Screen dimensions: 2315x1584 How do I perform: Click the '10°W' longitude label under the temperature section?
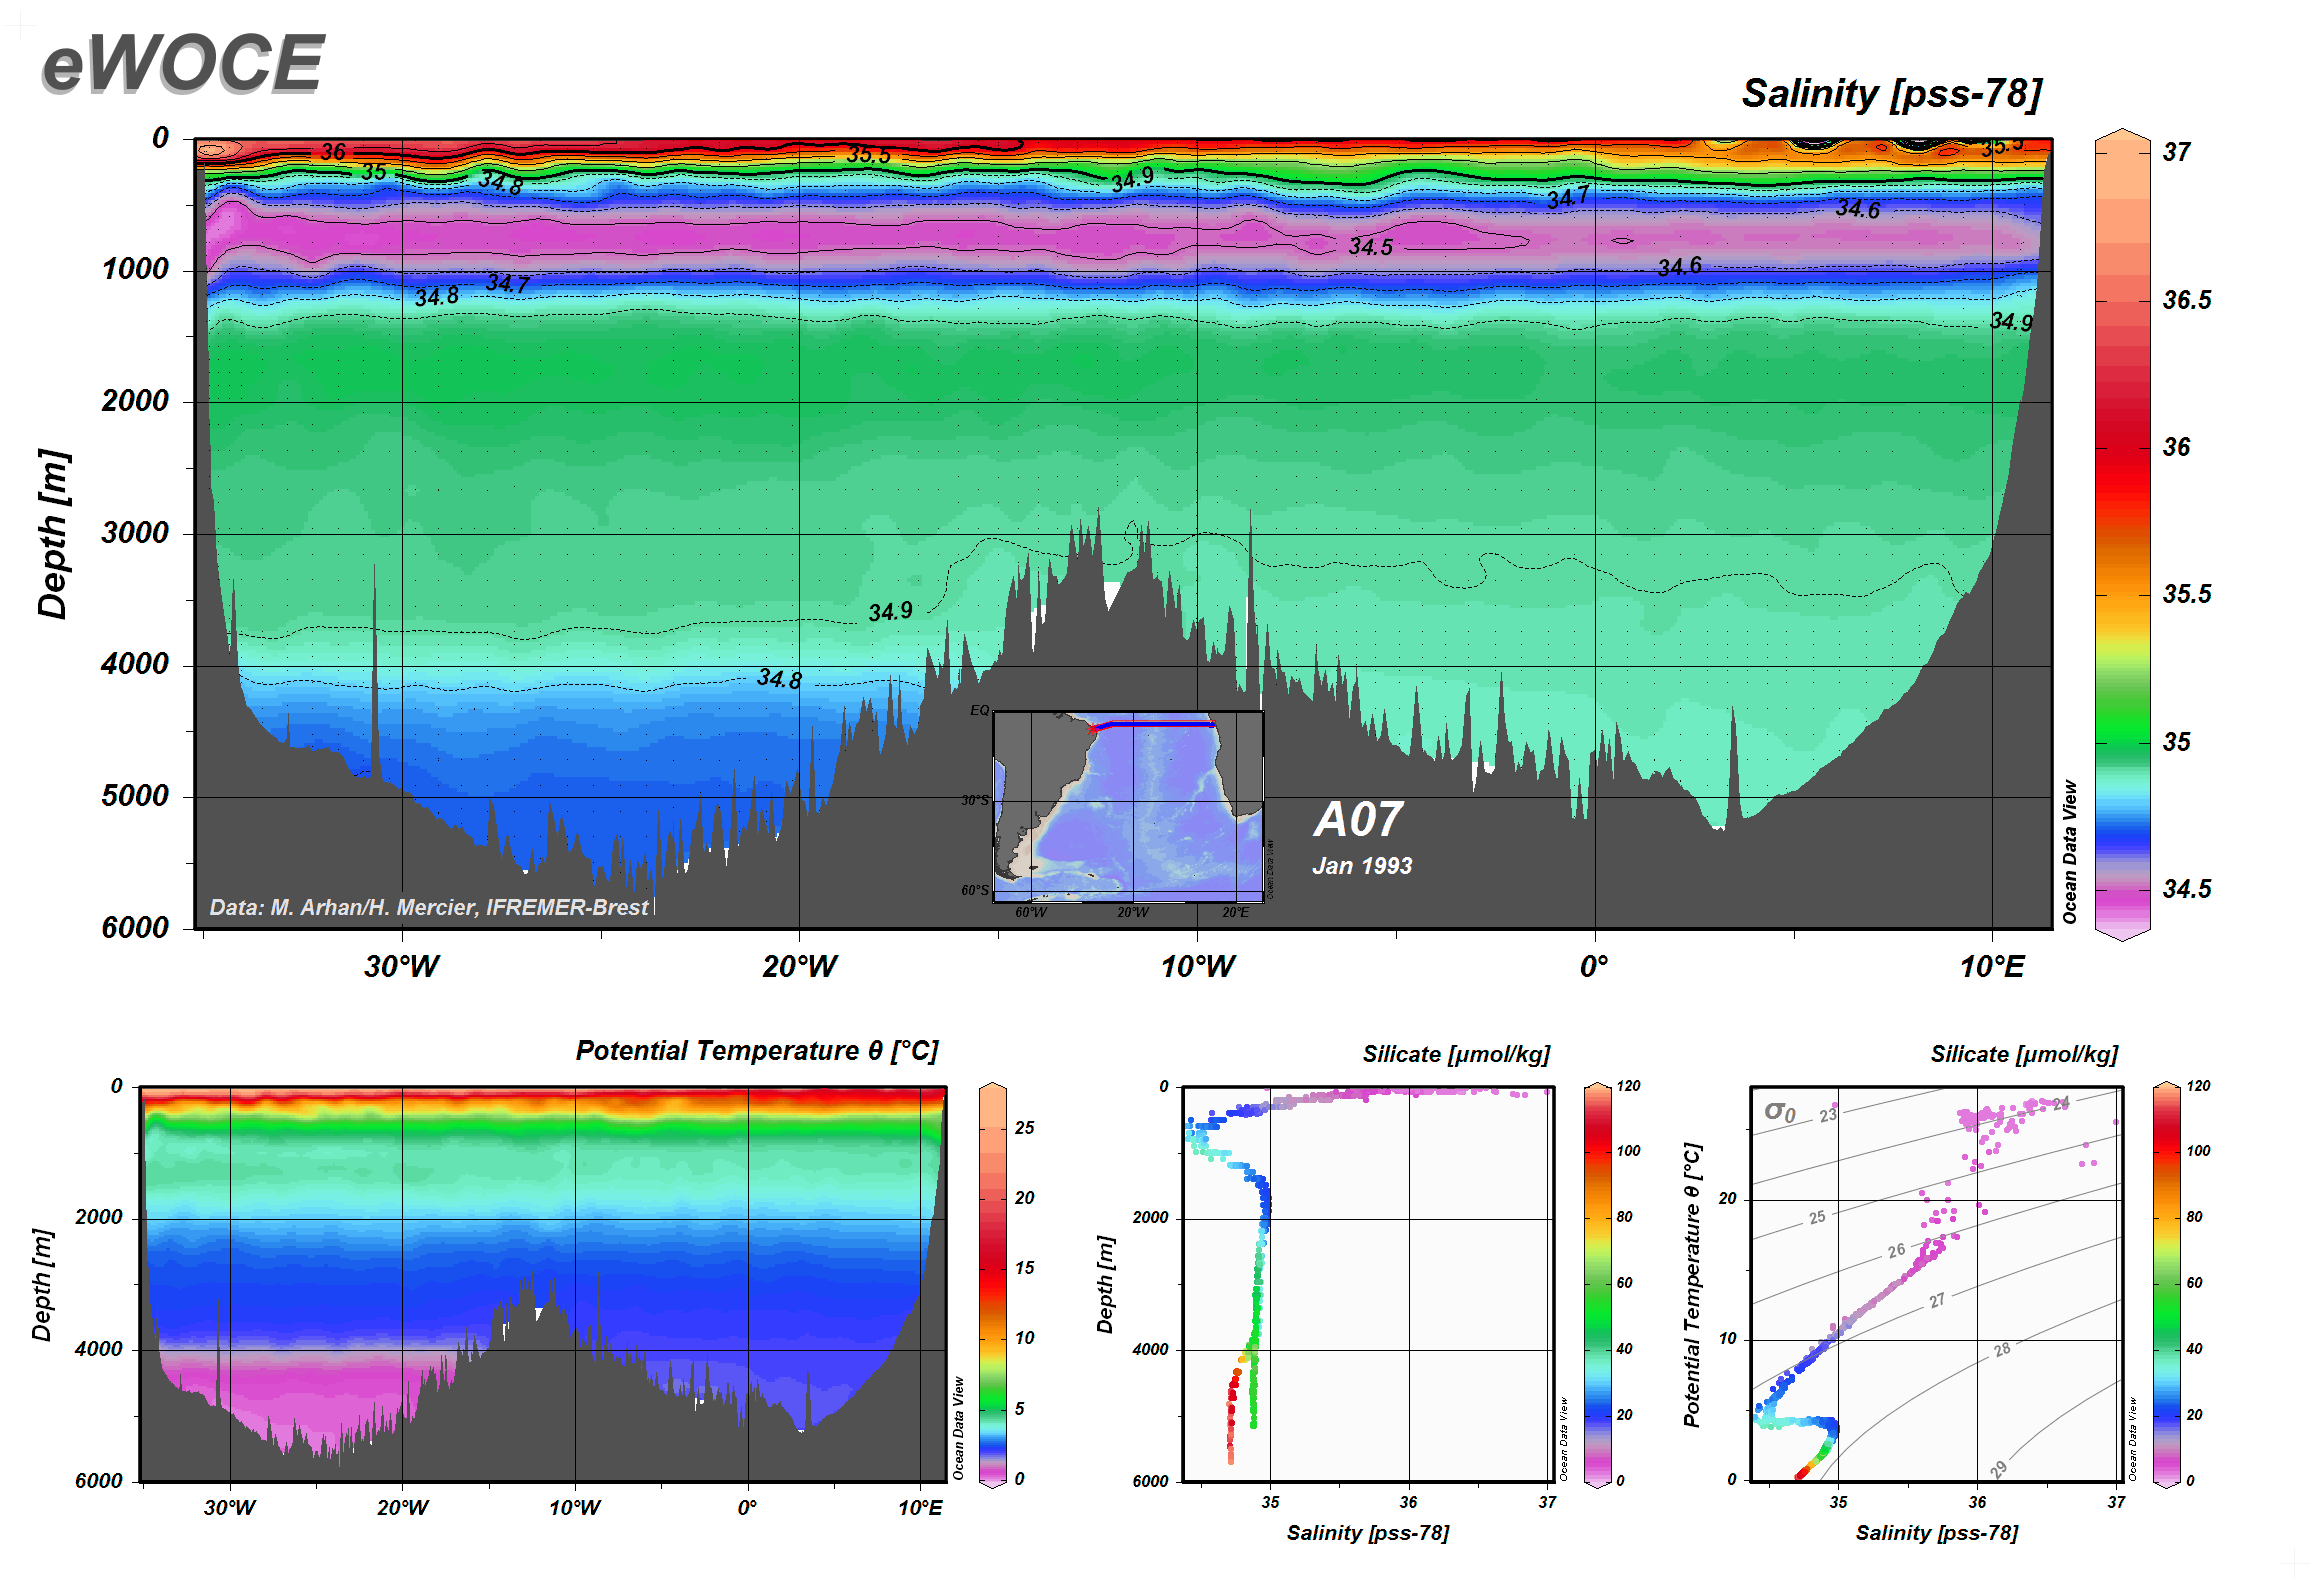point(575,1508)
